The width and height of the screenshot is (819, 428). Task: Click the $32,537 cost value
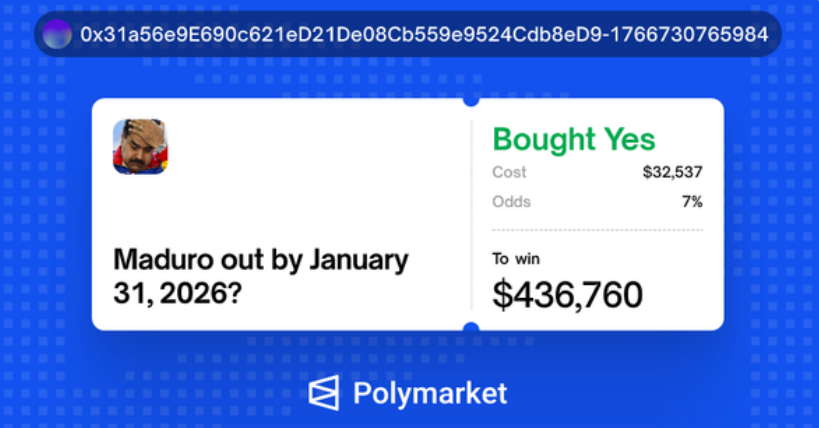672,172
